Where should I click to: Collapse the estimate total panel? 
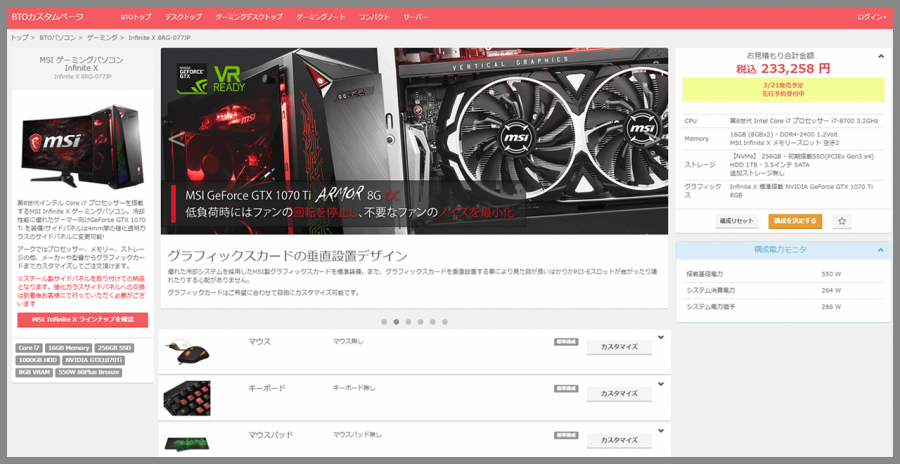[880, 56]
